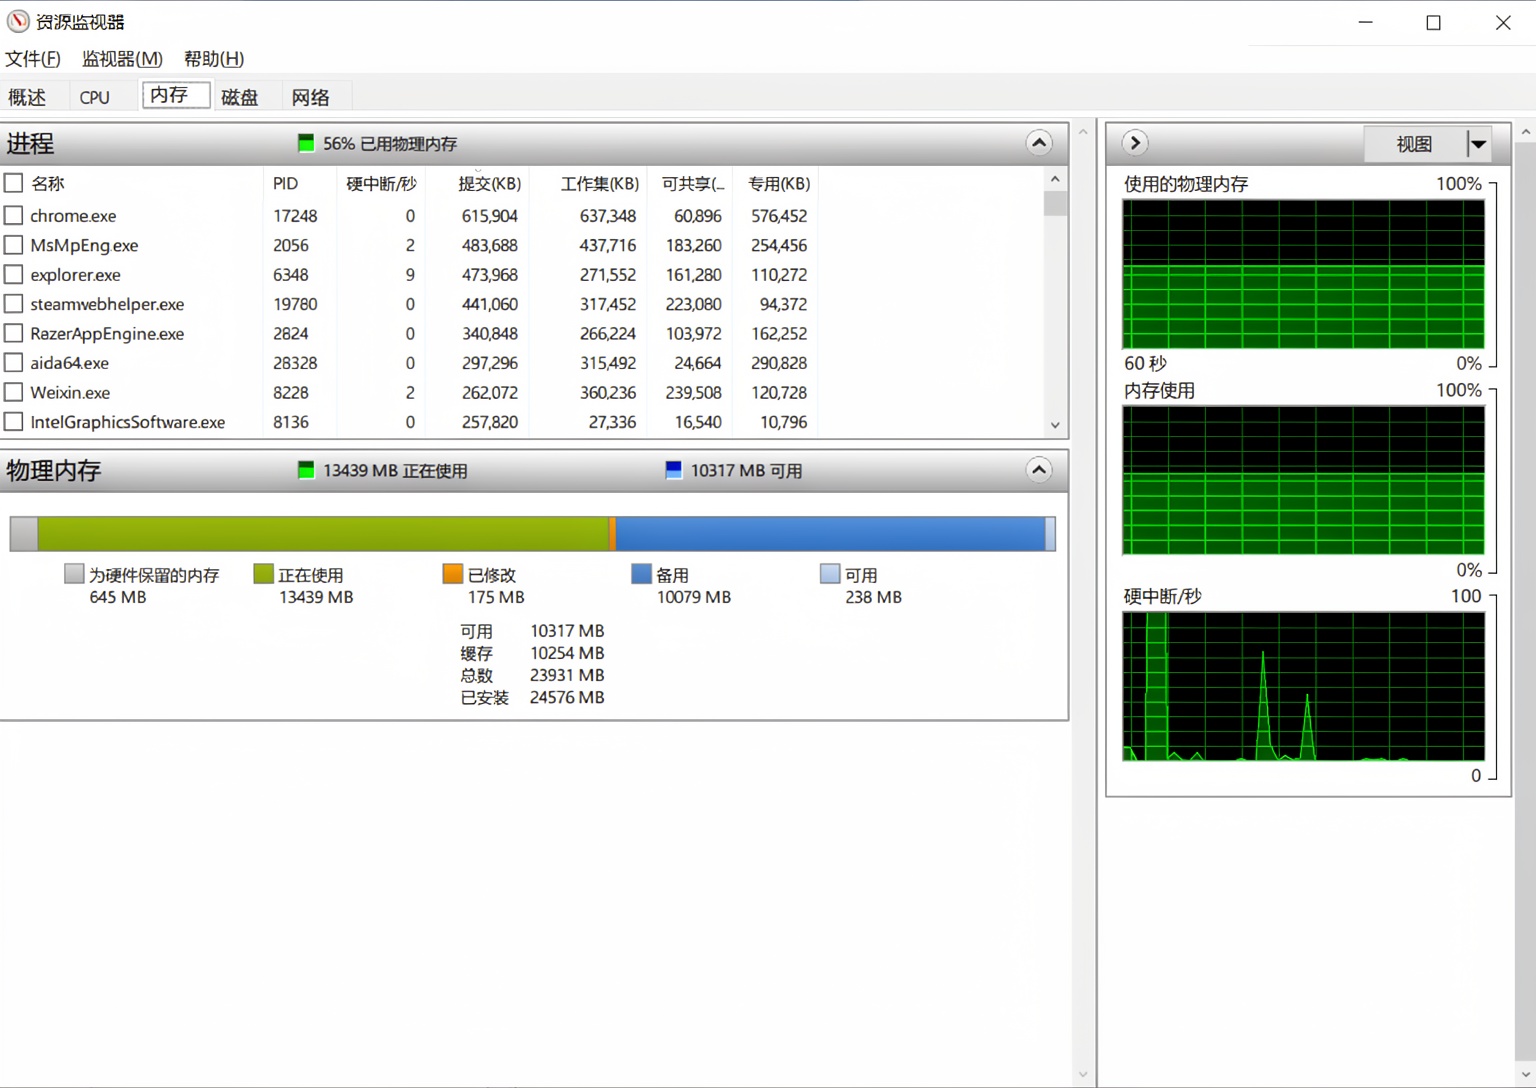Open the 文件(F) menu
The height and width of the screenshot is (1088, 1536).
click(33, 59)
